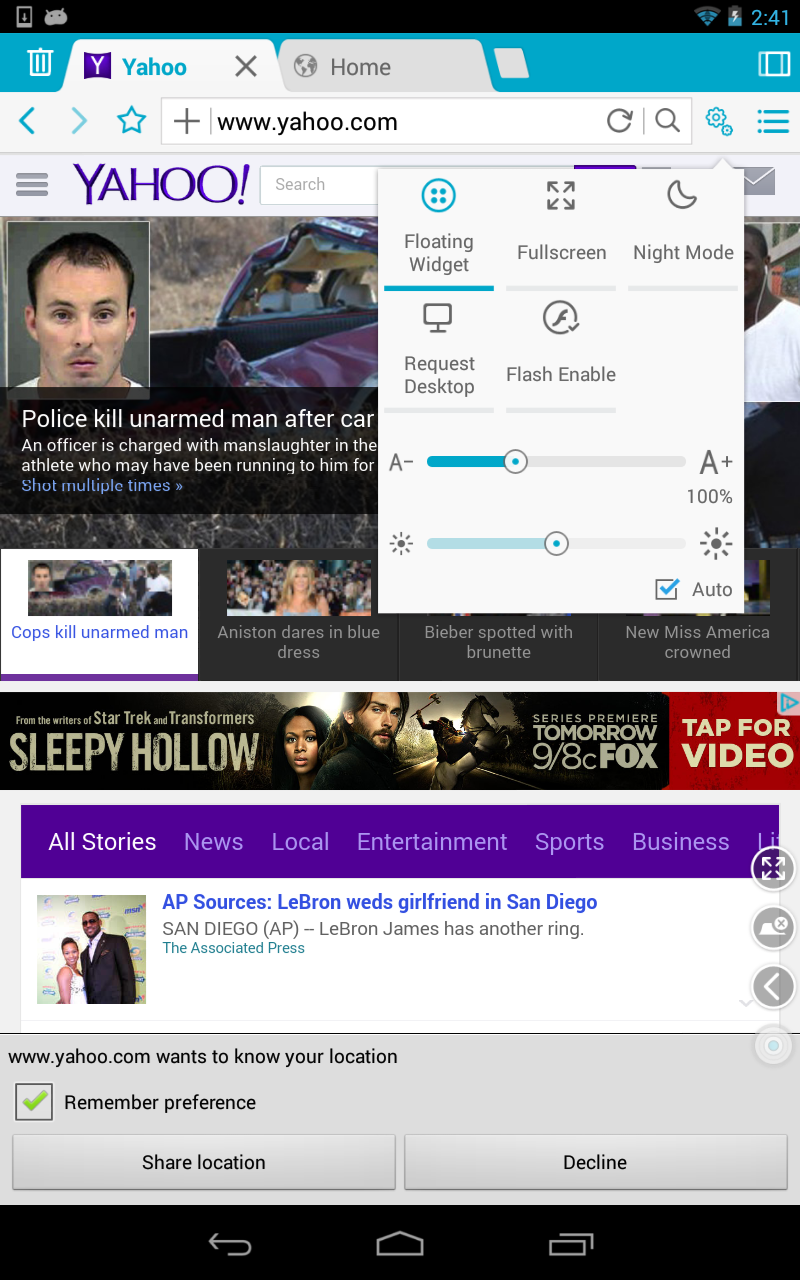This screenshot has height=1280, width=800.
Task: Bookmark this page with the star
Action: pyautogui.click(x=132, y=121)
